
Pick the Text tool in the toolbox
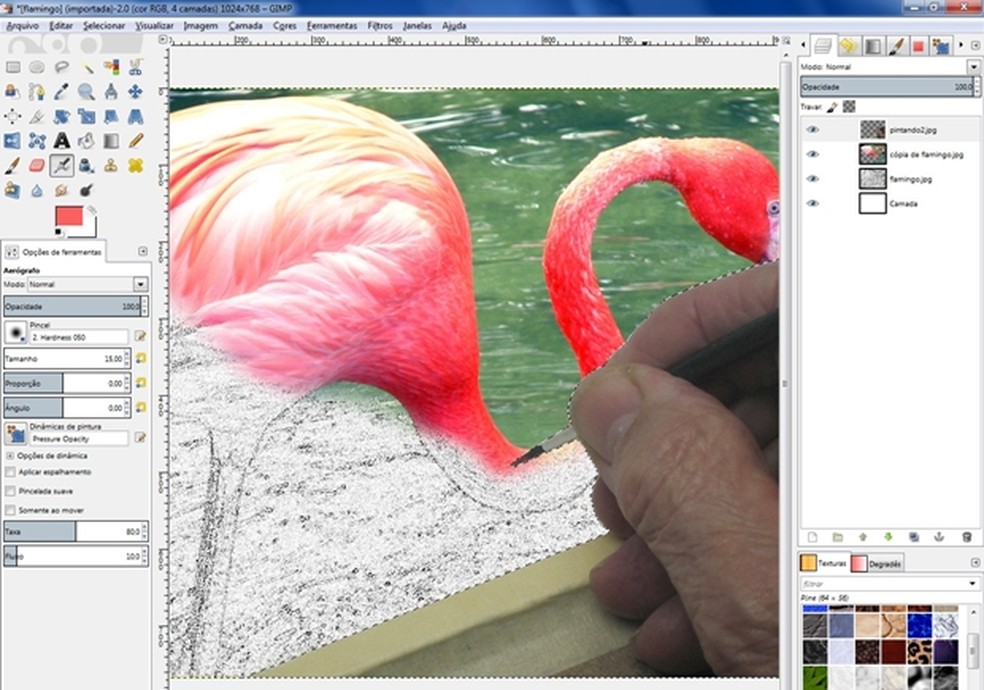[61, 141]
